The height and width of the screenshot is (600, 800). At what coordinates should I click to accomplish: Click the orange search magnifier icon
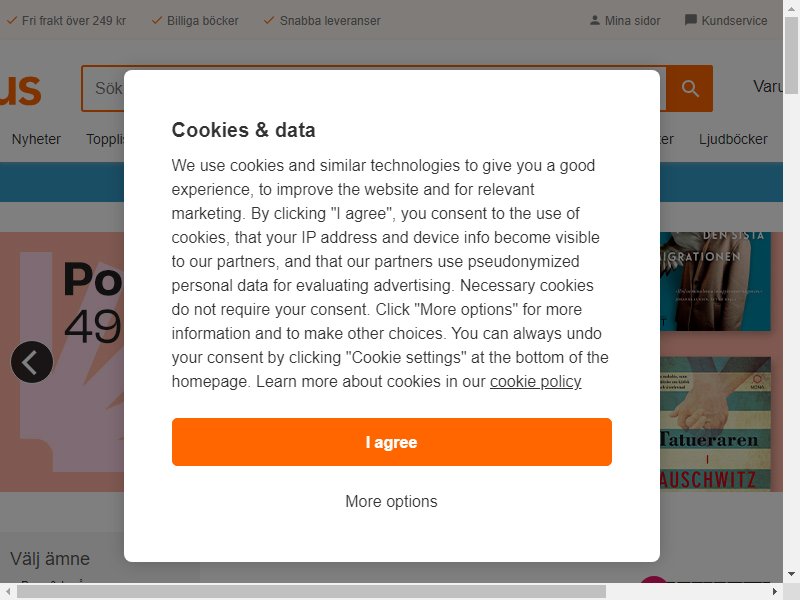point(689,88)
